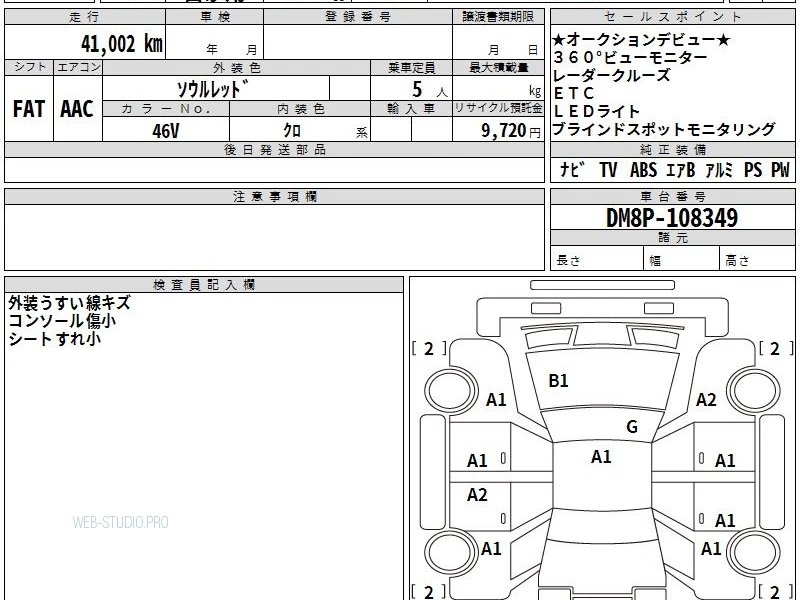Click the AAC air conditioner value
This screenshot has height=600, width=800.
point(77,109)
